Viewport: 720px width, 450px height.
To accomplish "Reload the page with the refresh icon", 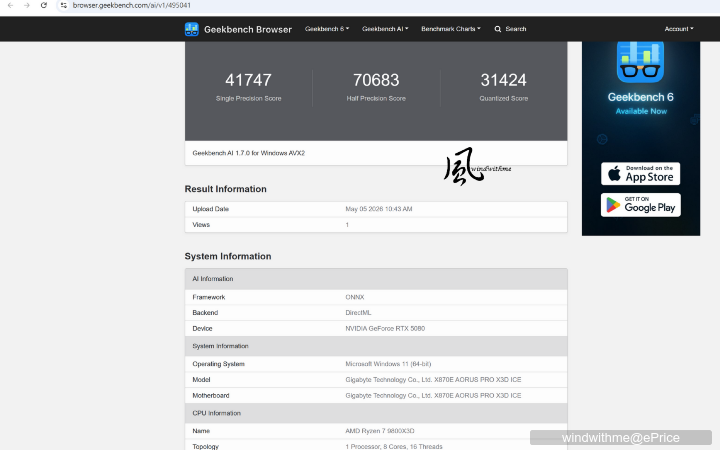I will tap(44, 6).
